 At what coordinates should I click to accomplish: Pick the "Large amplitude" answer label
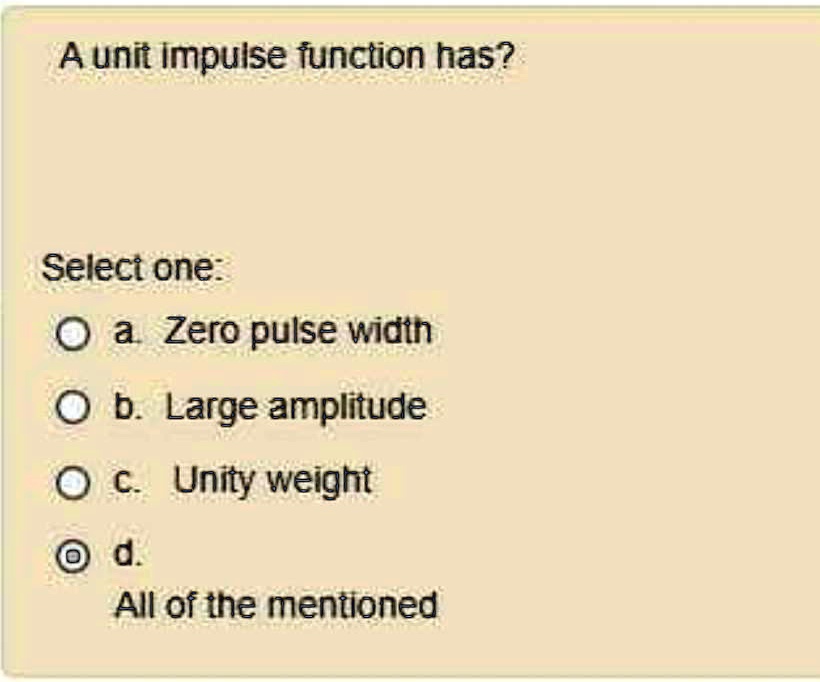(x=295, y=407)
